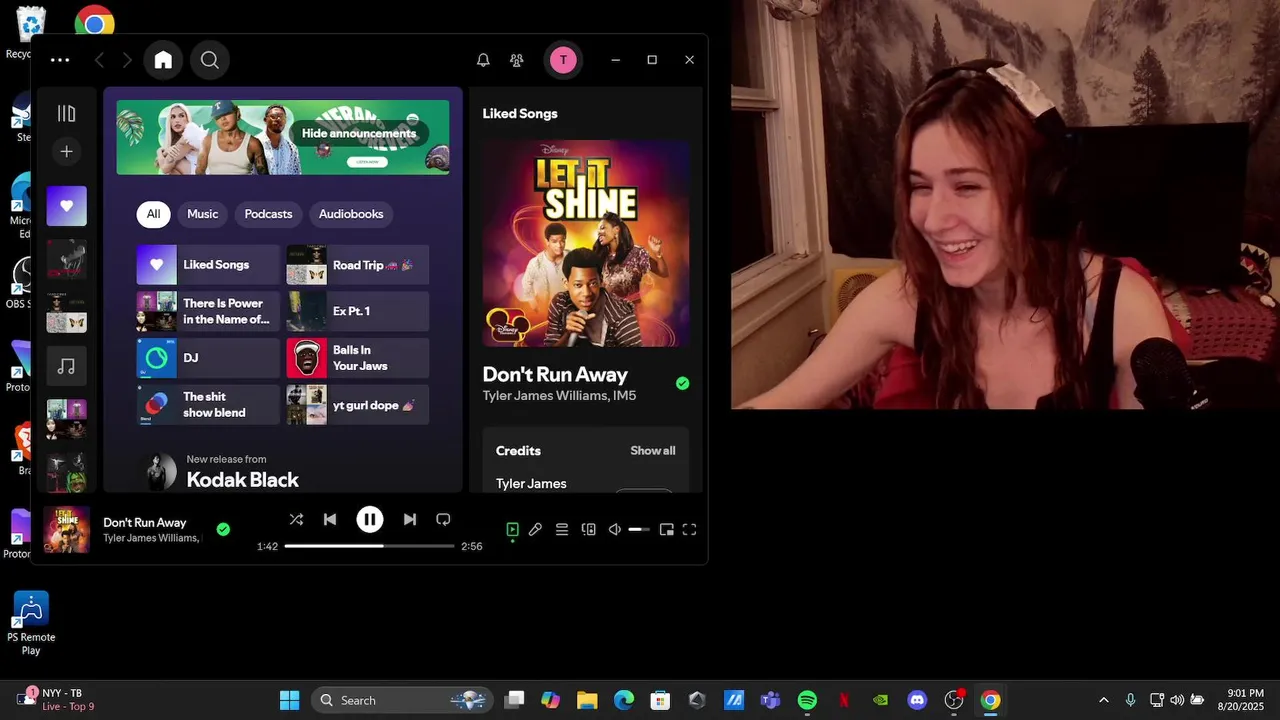
Task: Open yt gurl dope playlist card
Action: pyautogui.click(x=358, y=405)
